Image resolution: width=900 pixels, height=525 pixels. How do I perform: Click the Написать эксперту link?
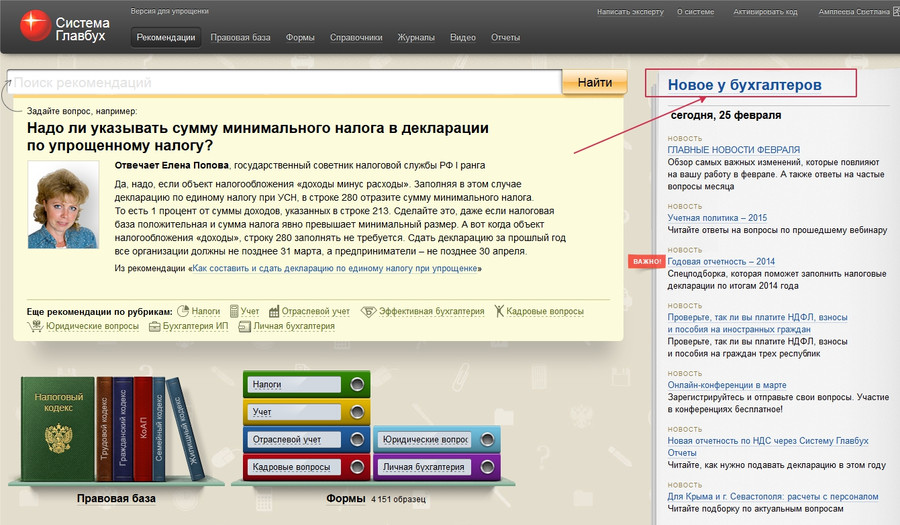pos(630,11)
